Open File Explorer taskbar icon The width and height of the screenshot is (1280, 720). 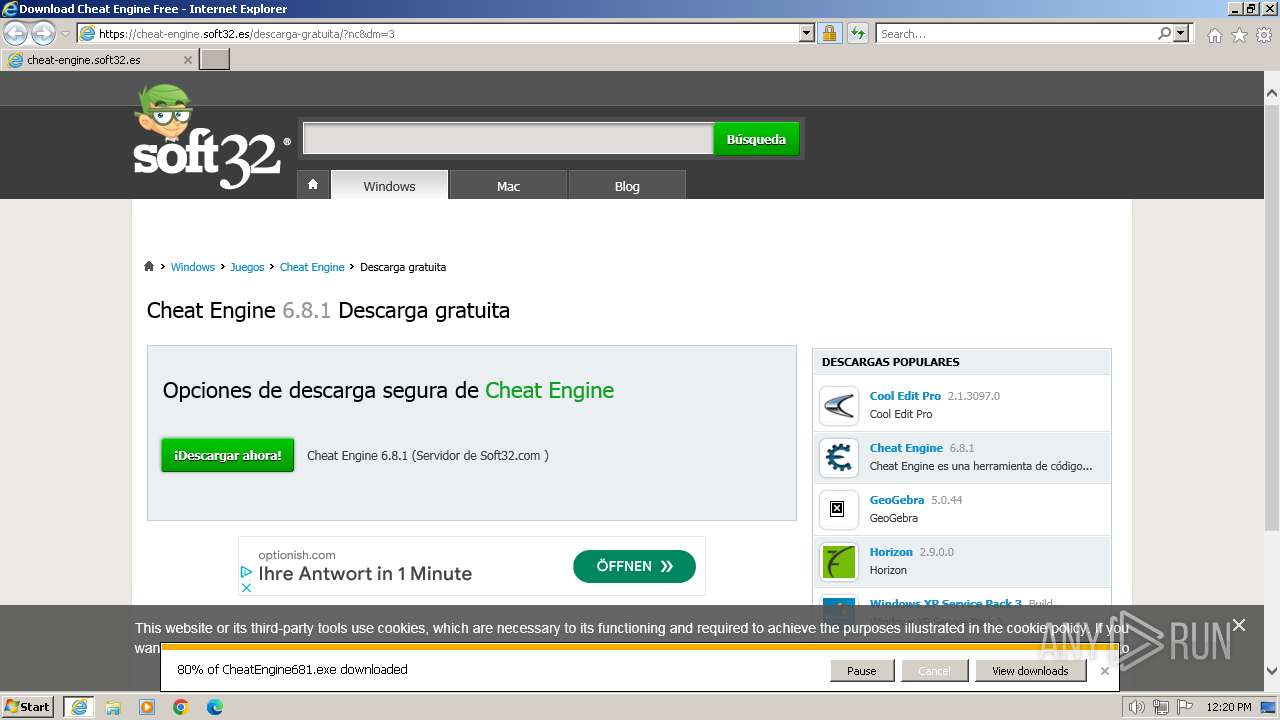[113, 707]
